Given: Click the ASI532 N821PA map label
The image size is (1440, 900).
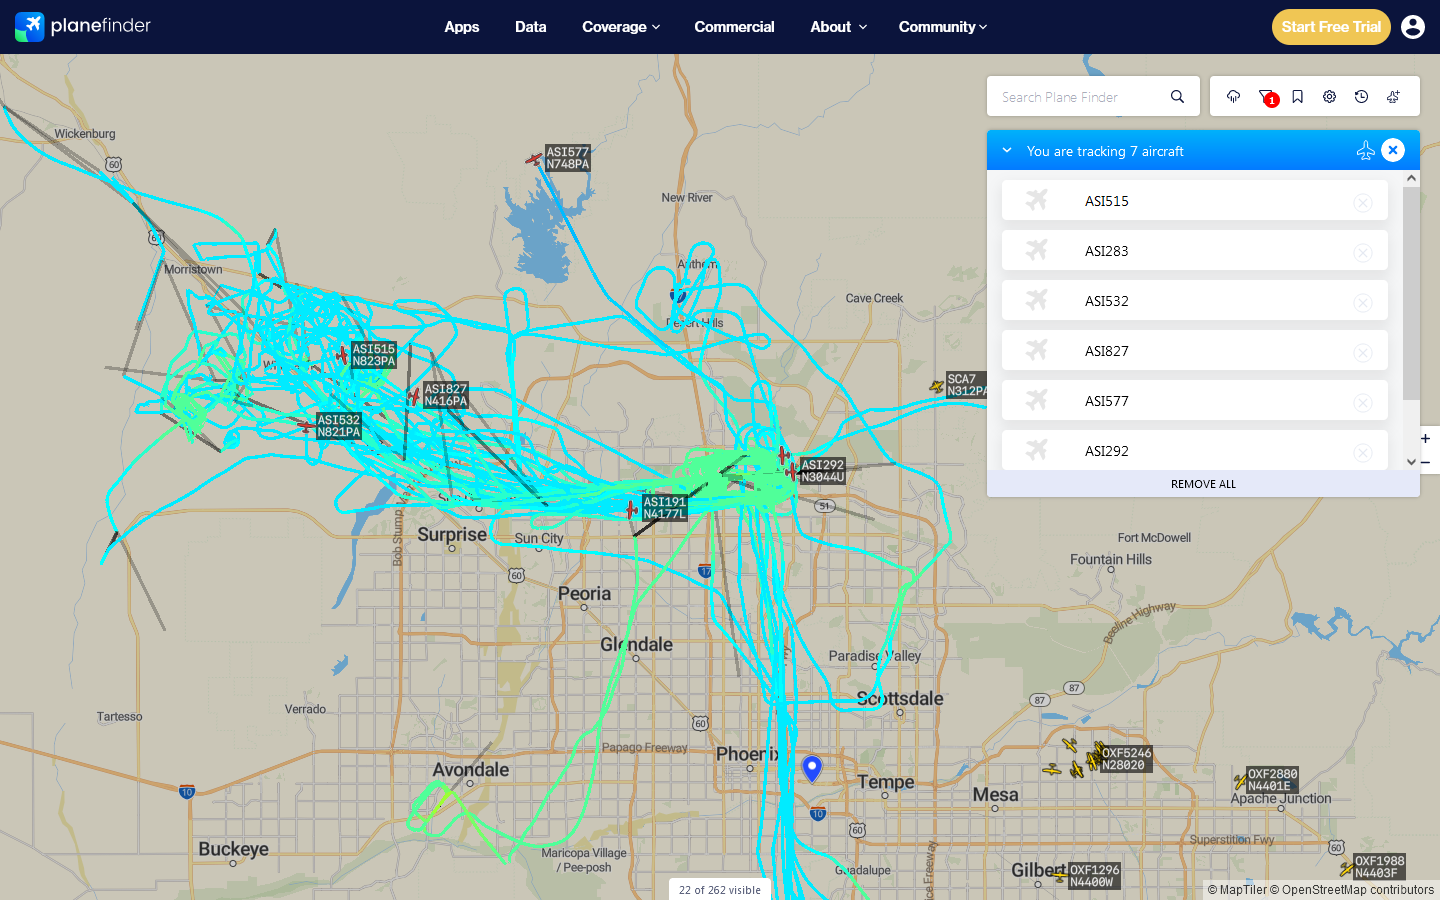Looking at the screenshot, I should tap(339, 426).
